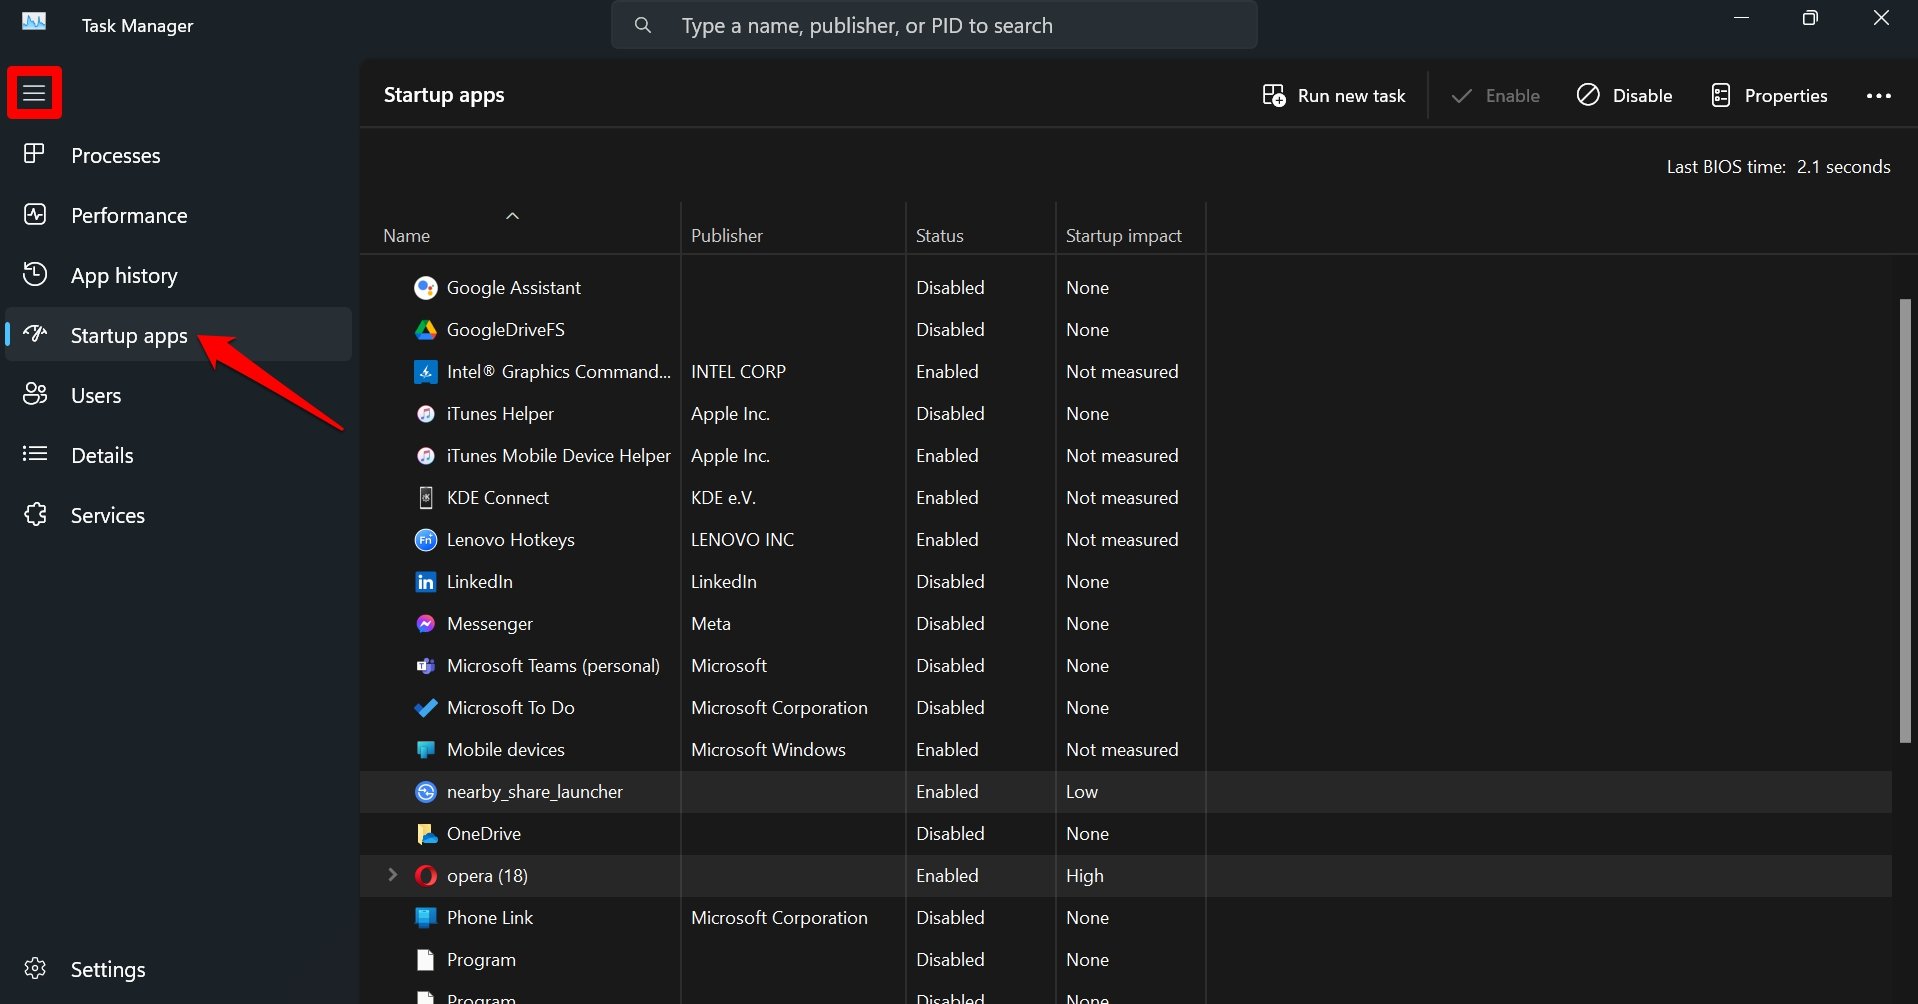Open the App history page
Viewport: 1918px width, 1004px height.
click(178, 275)
